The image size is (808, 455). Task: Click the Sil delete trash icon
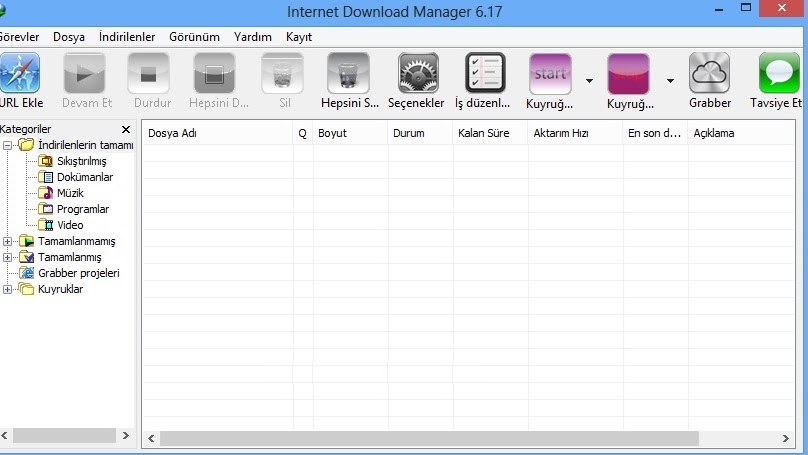[x=282, y=73]
